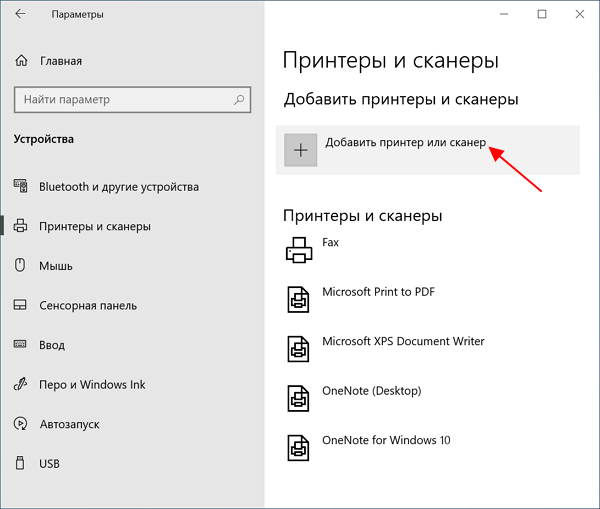Click the USB icon in sidebar
Viewport: 600px width, 509px height.
pyautogui.click(x=20, y=463)
